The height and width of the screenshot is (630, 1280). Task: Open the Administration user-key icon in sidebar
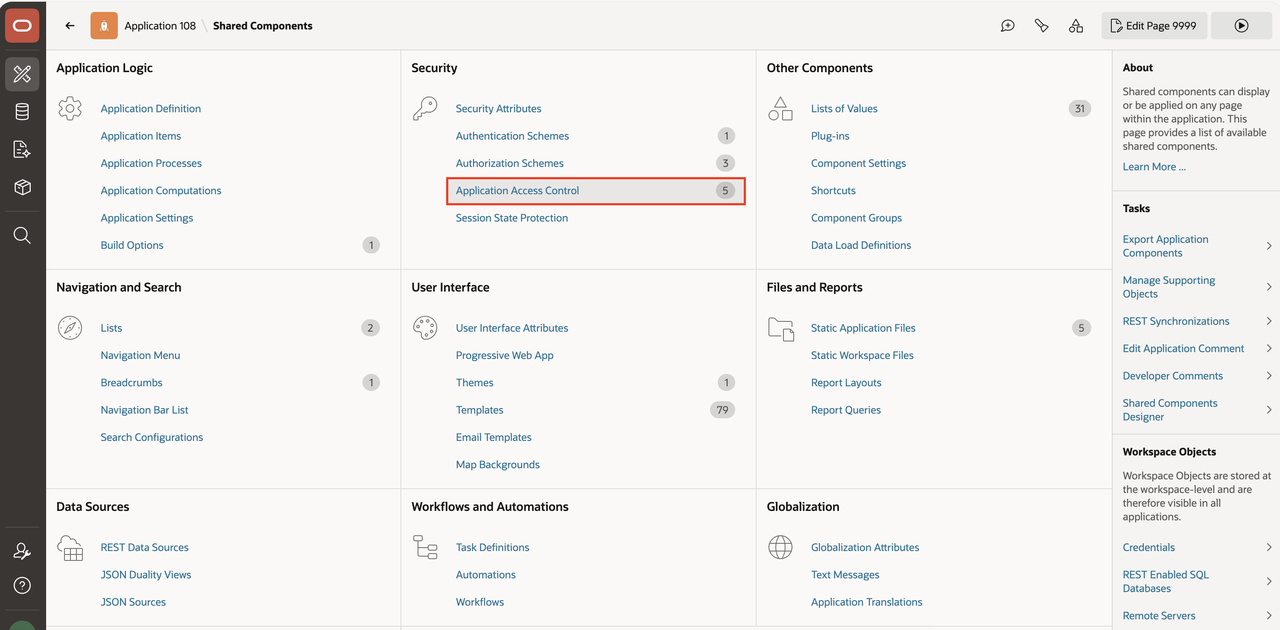[x=22, y=552]
